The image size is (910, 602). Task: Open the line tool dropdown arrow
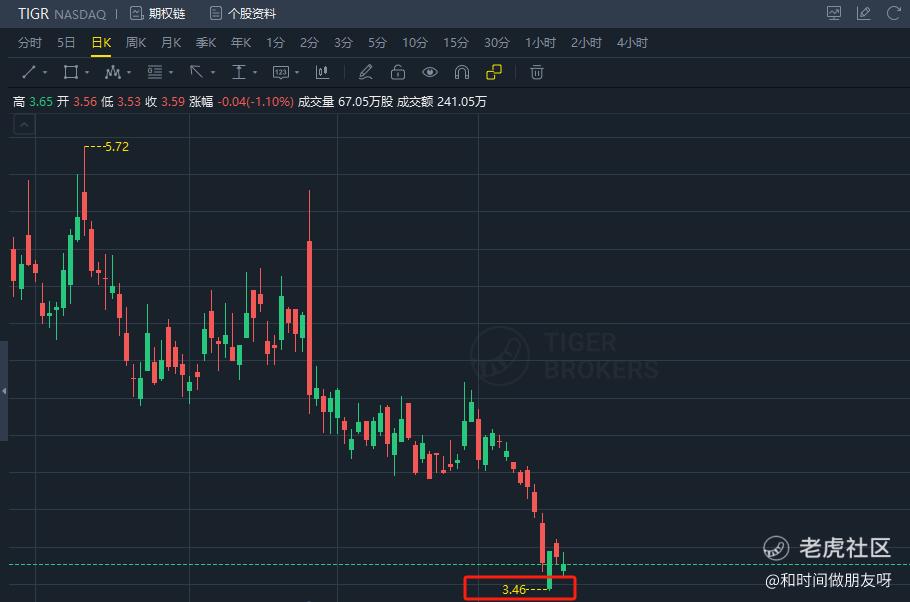click(45, 73)
